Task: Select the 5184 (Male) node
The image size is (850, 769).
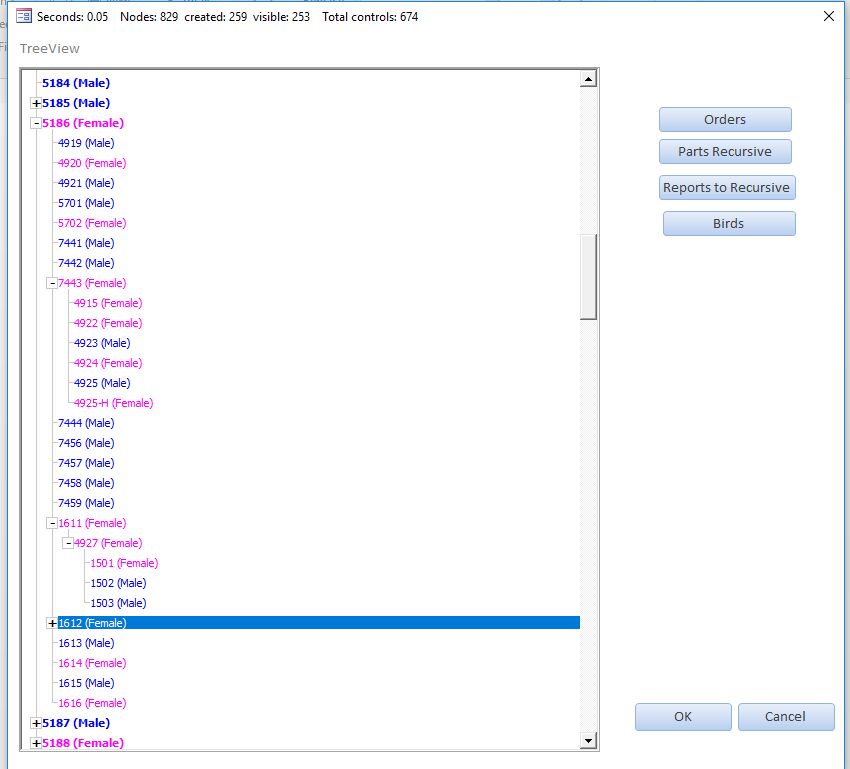Action: (x=76, y=83)
